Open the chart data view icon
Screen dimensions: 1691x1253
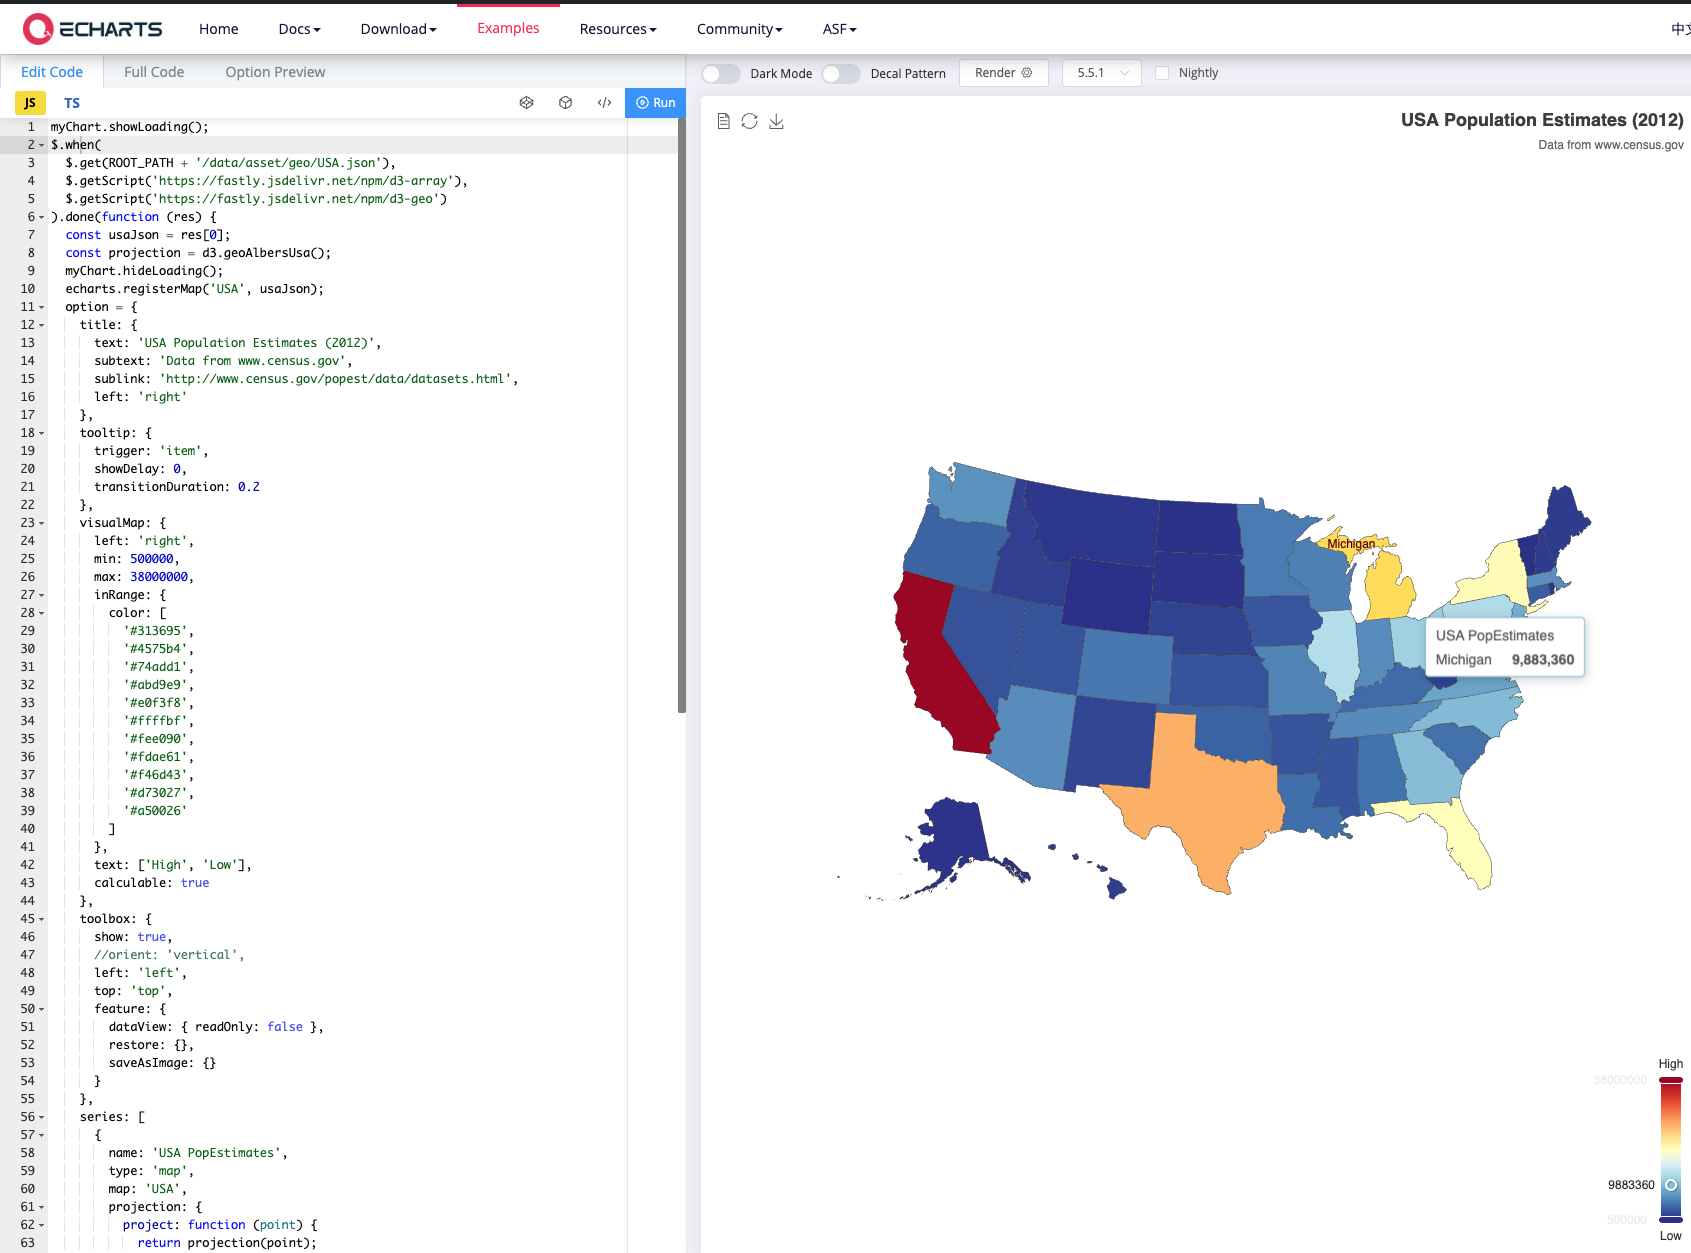click(723, 121)
